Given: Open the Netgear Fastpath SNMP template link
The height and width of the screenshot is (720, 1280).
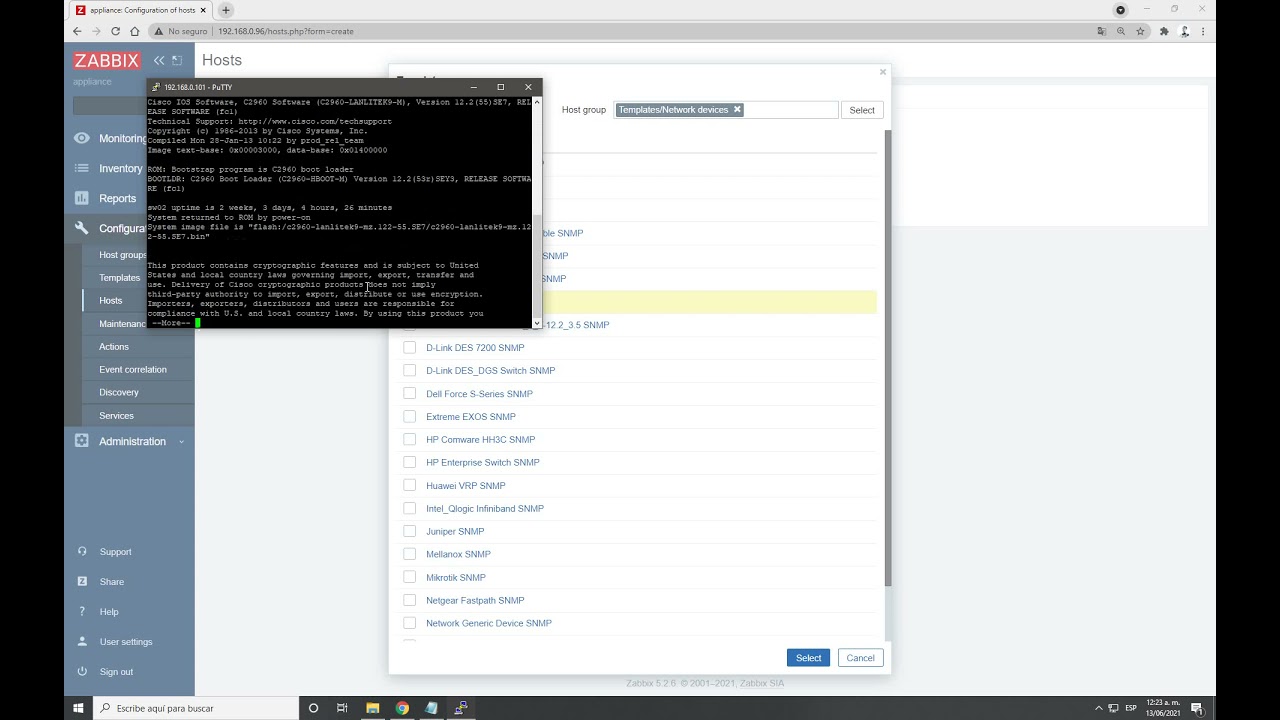Looking at the screenshot, I should click(x=475, y=600).
